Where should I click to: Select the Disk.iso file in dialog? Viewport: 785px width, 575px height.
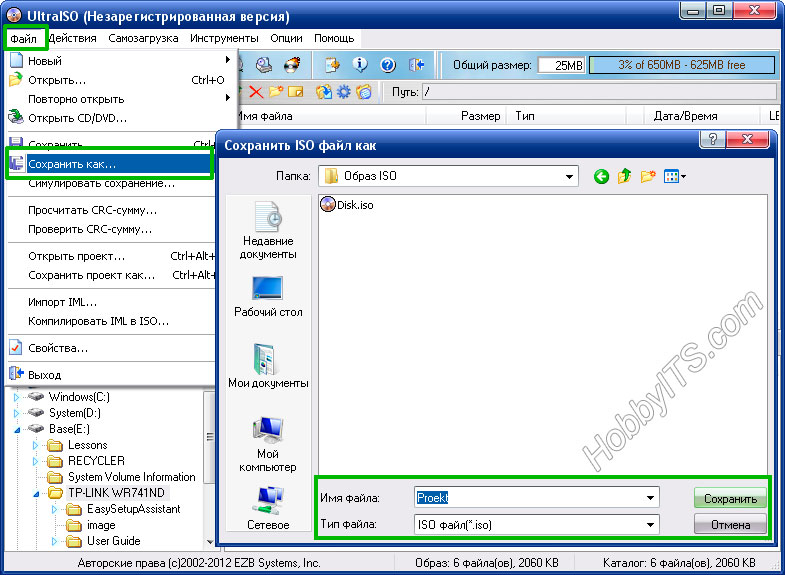[347, 205]
